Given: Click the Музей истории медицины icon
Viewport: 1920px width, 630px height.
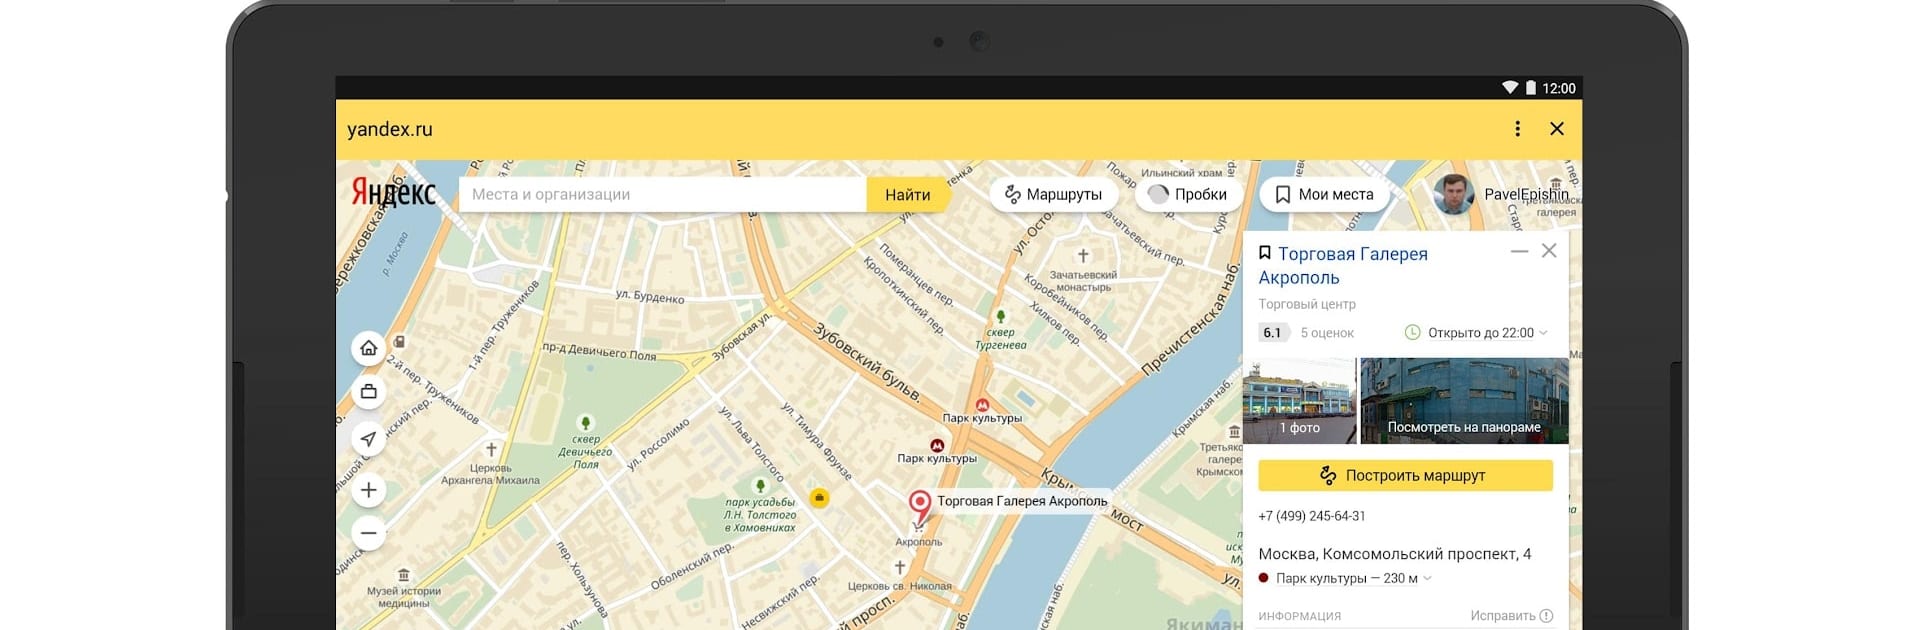Looking at the screenshot, I should 403,575.
